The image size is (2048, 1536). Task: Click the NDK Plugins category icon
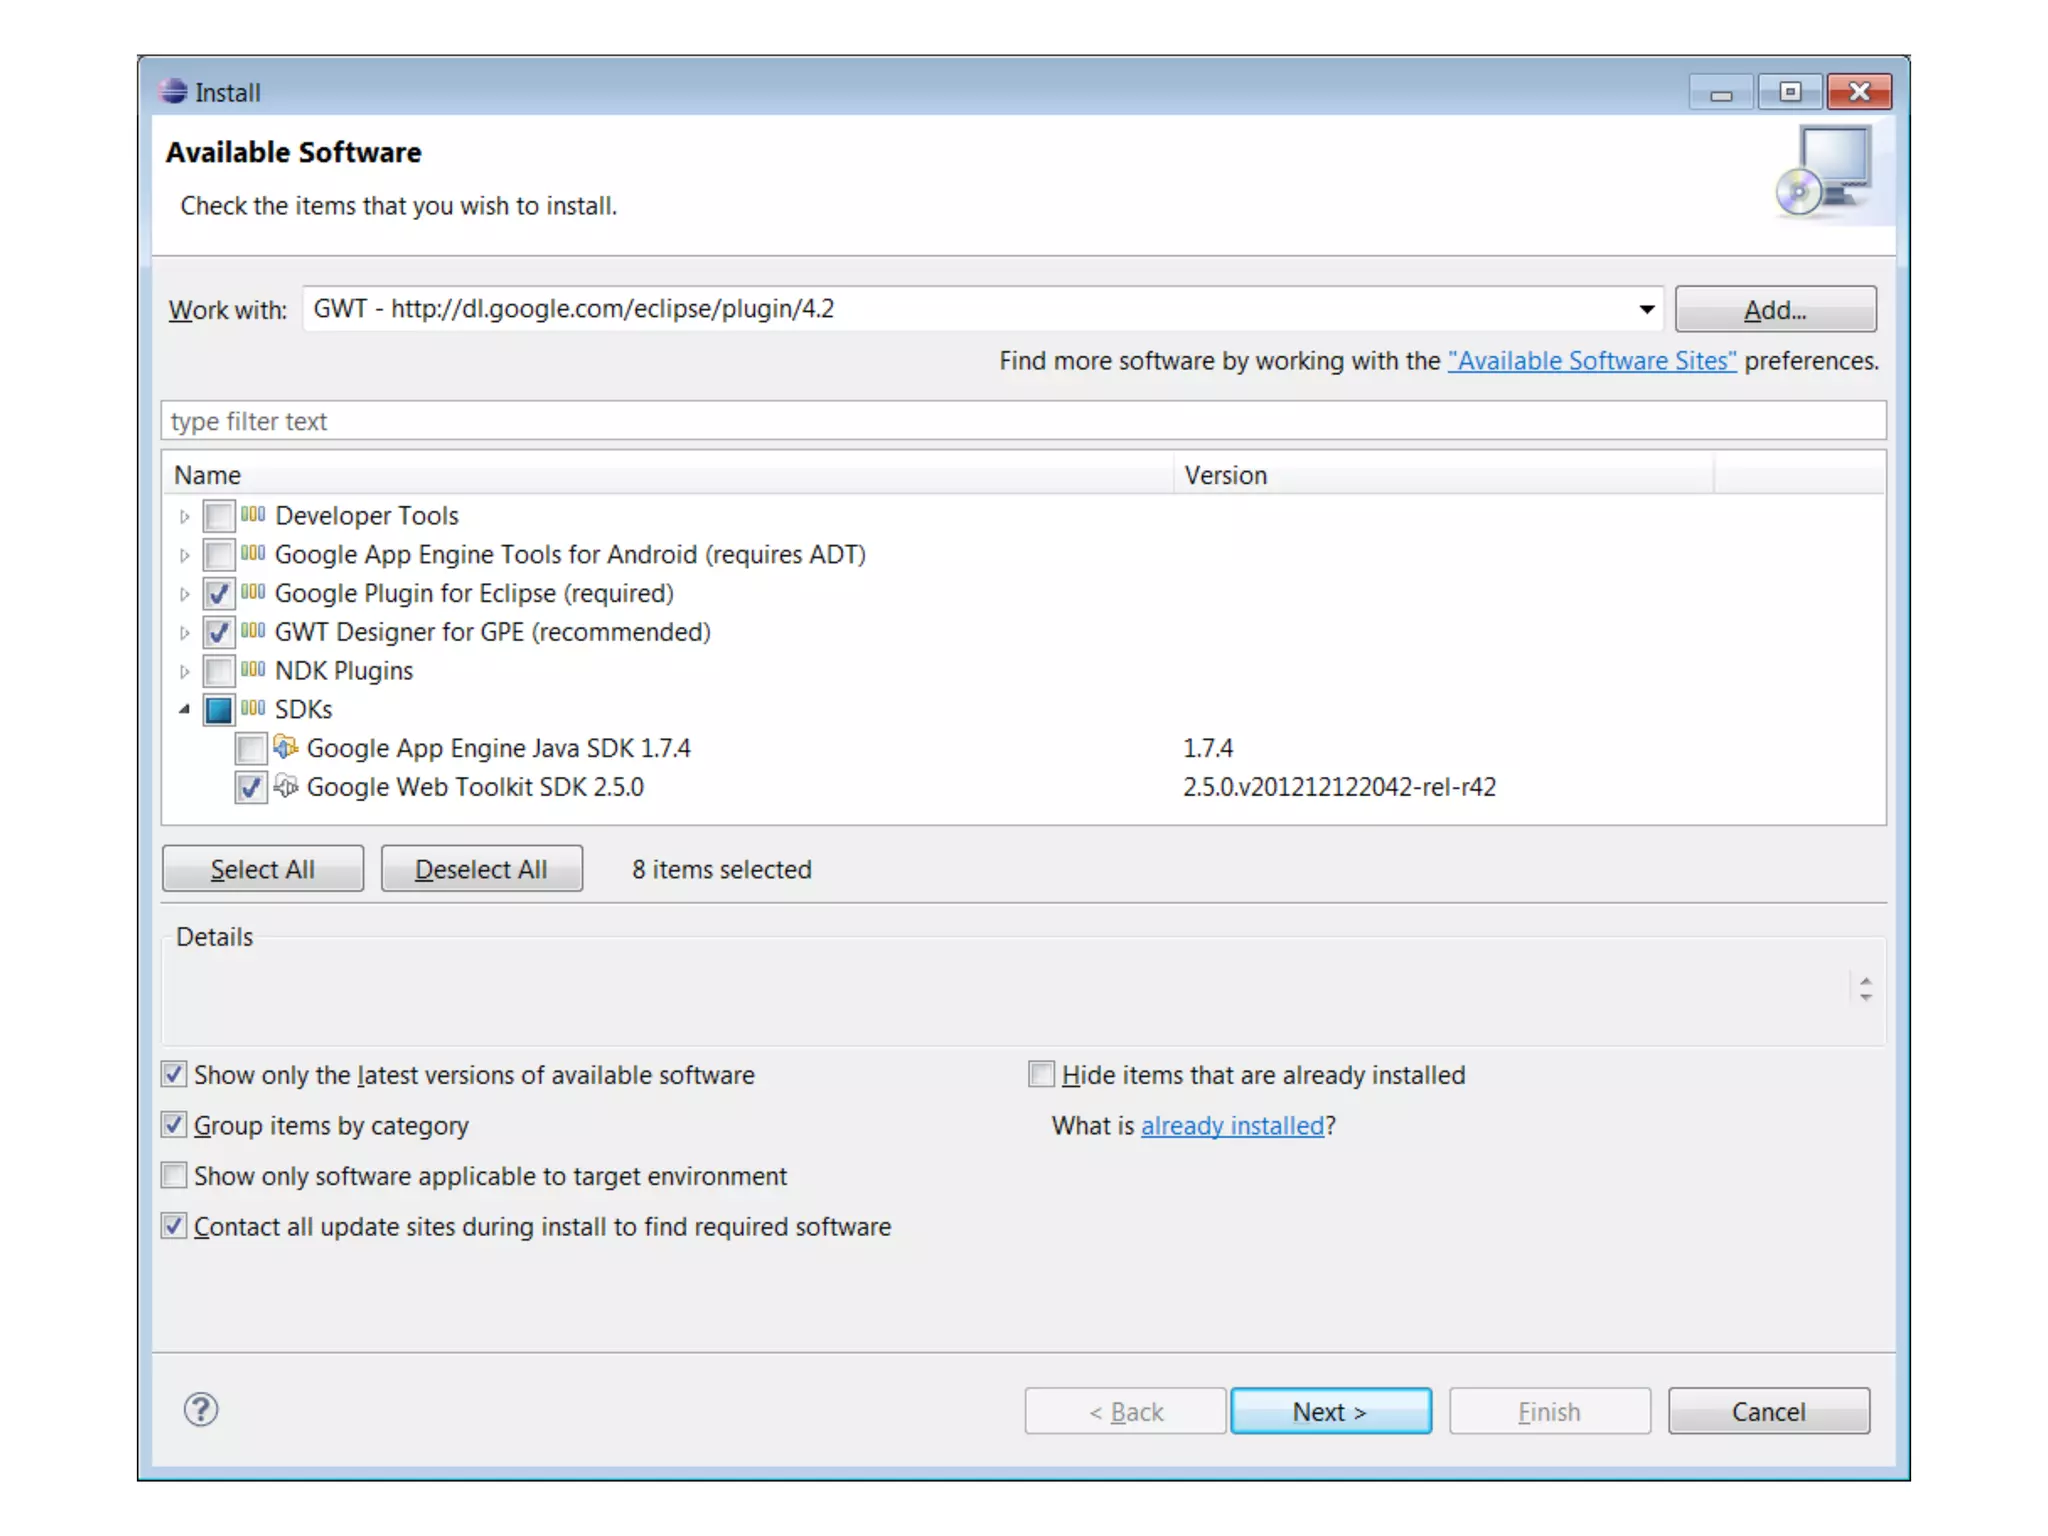[253, 670]
